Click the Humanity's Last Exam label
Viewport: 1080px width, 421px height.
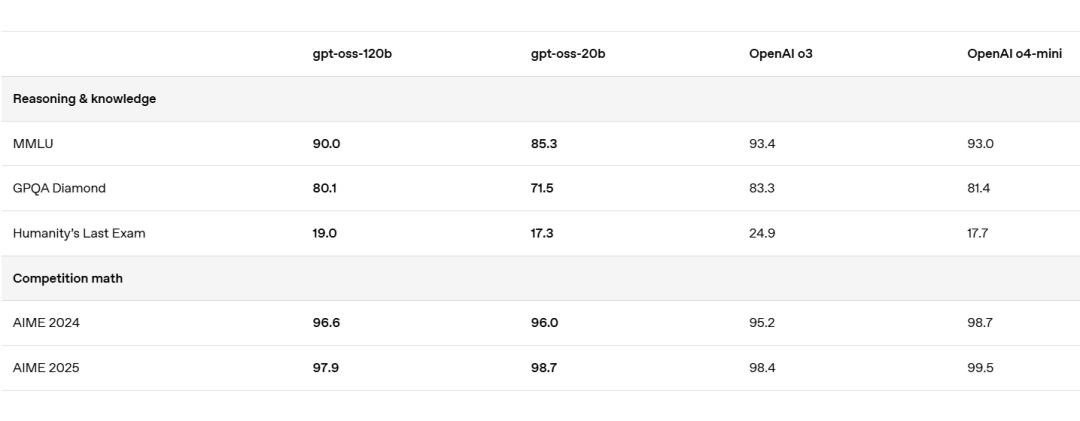coord(79,234)
